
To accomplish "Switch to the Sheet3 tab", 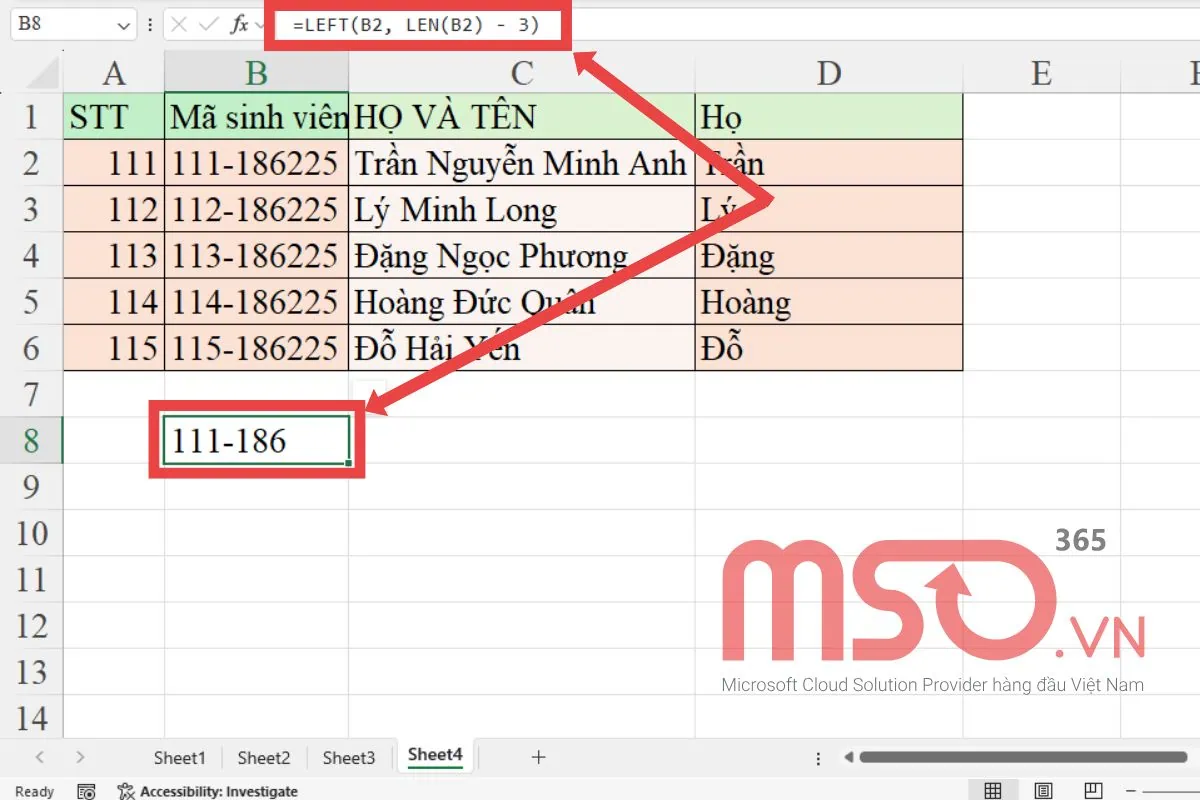I will pos(349,758).
